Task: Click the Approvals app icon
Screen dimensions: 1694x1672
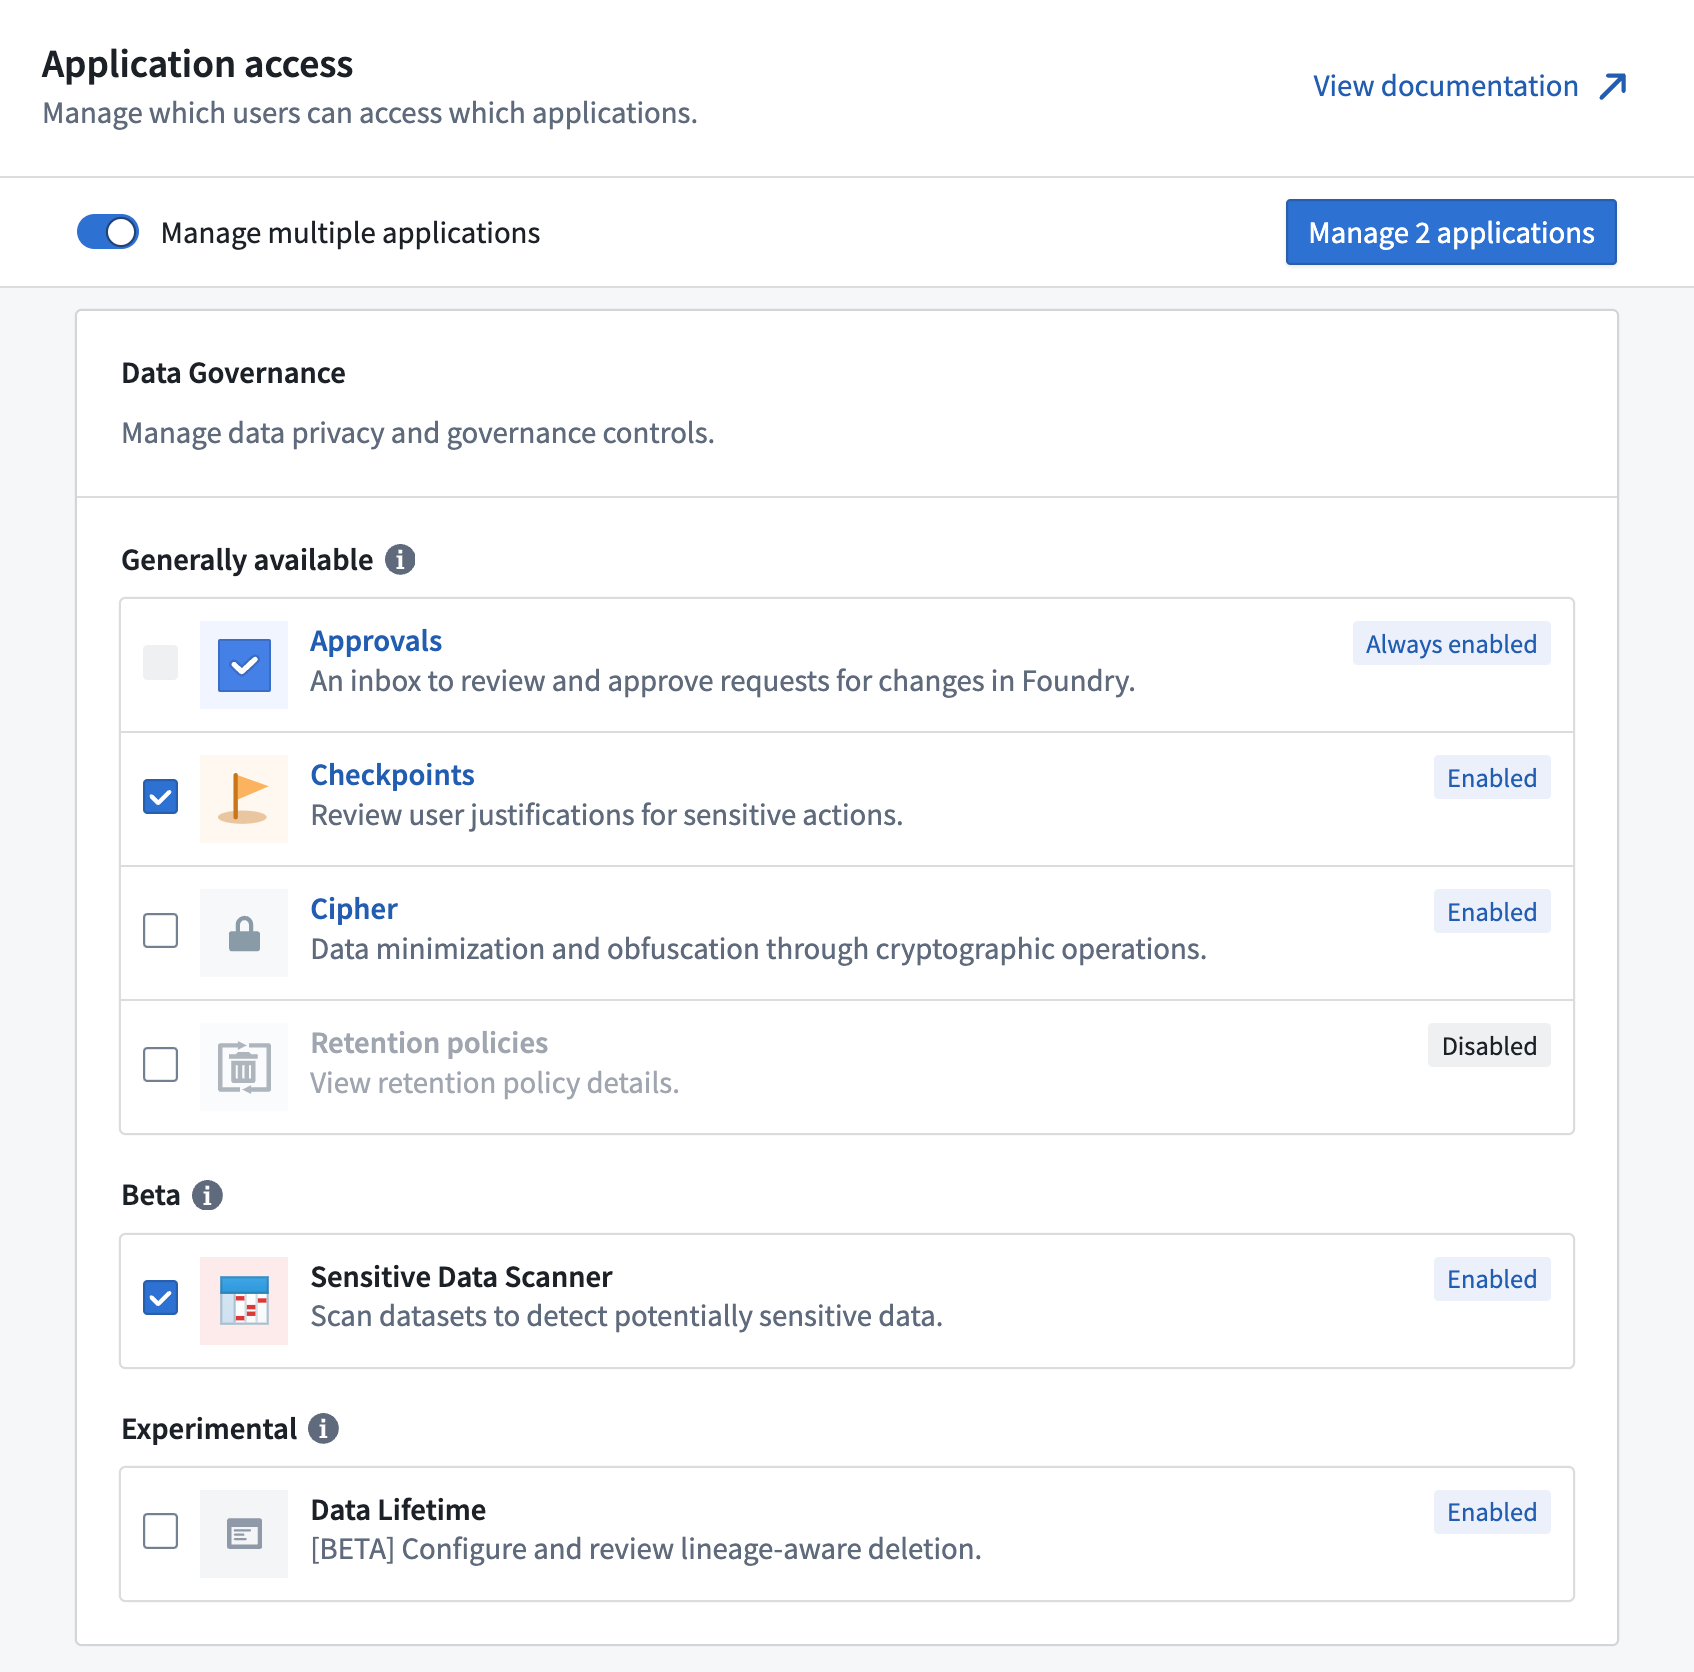Action: [x=244, y=665]
